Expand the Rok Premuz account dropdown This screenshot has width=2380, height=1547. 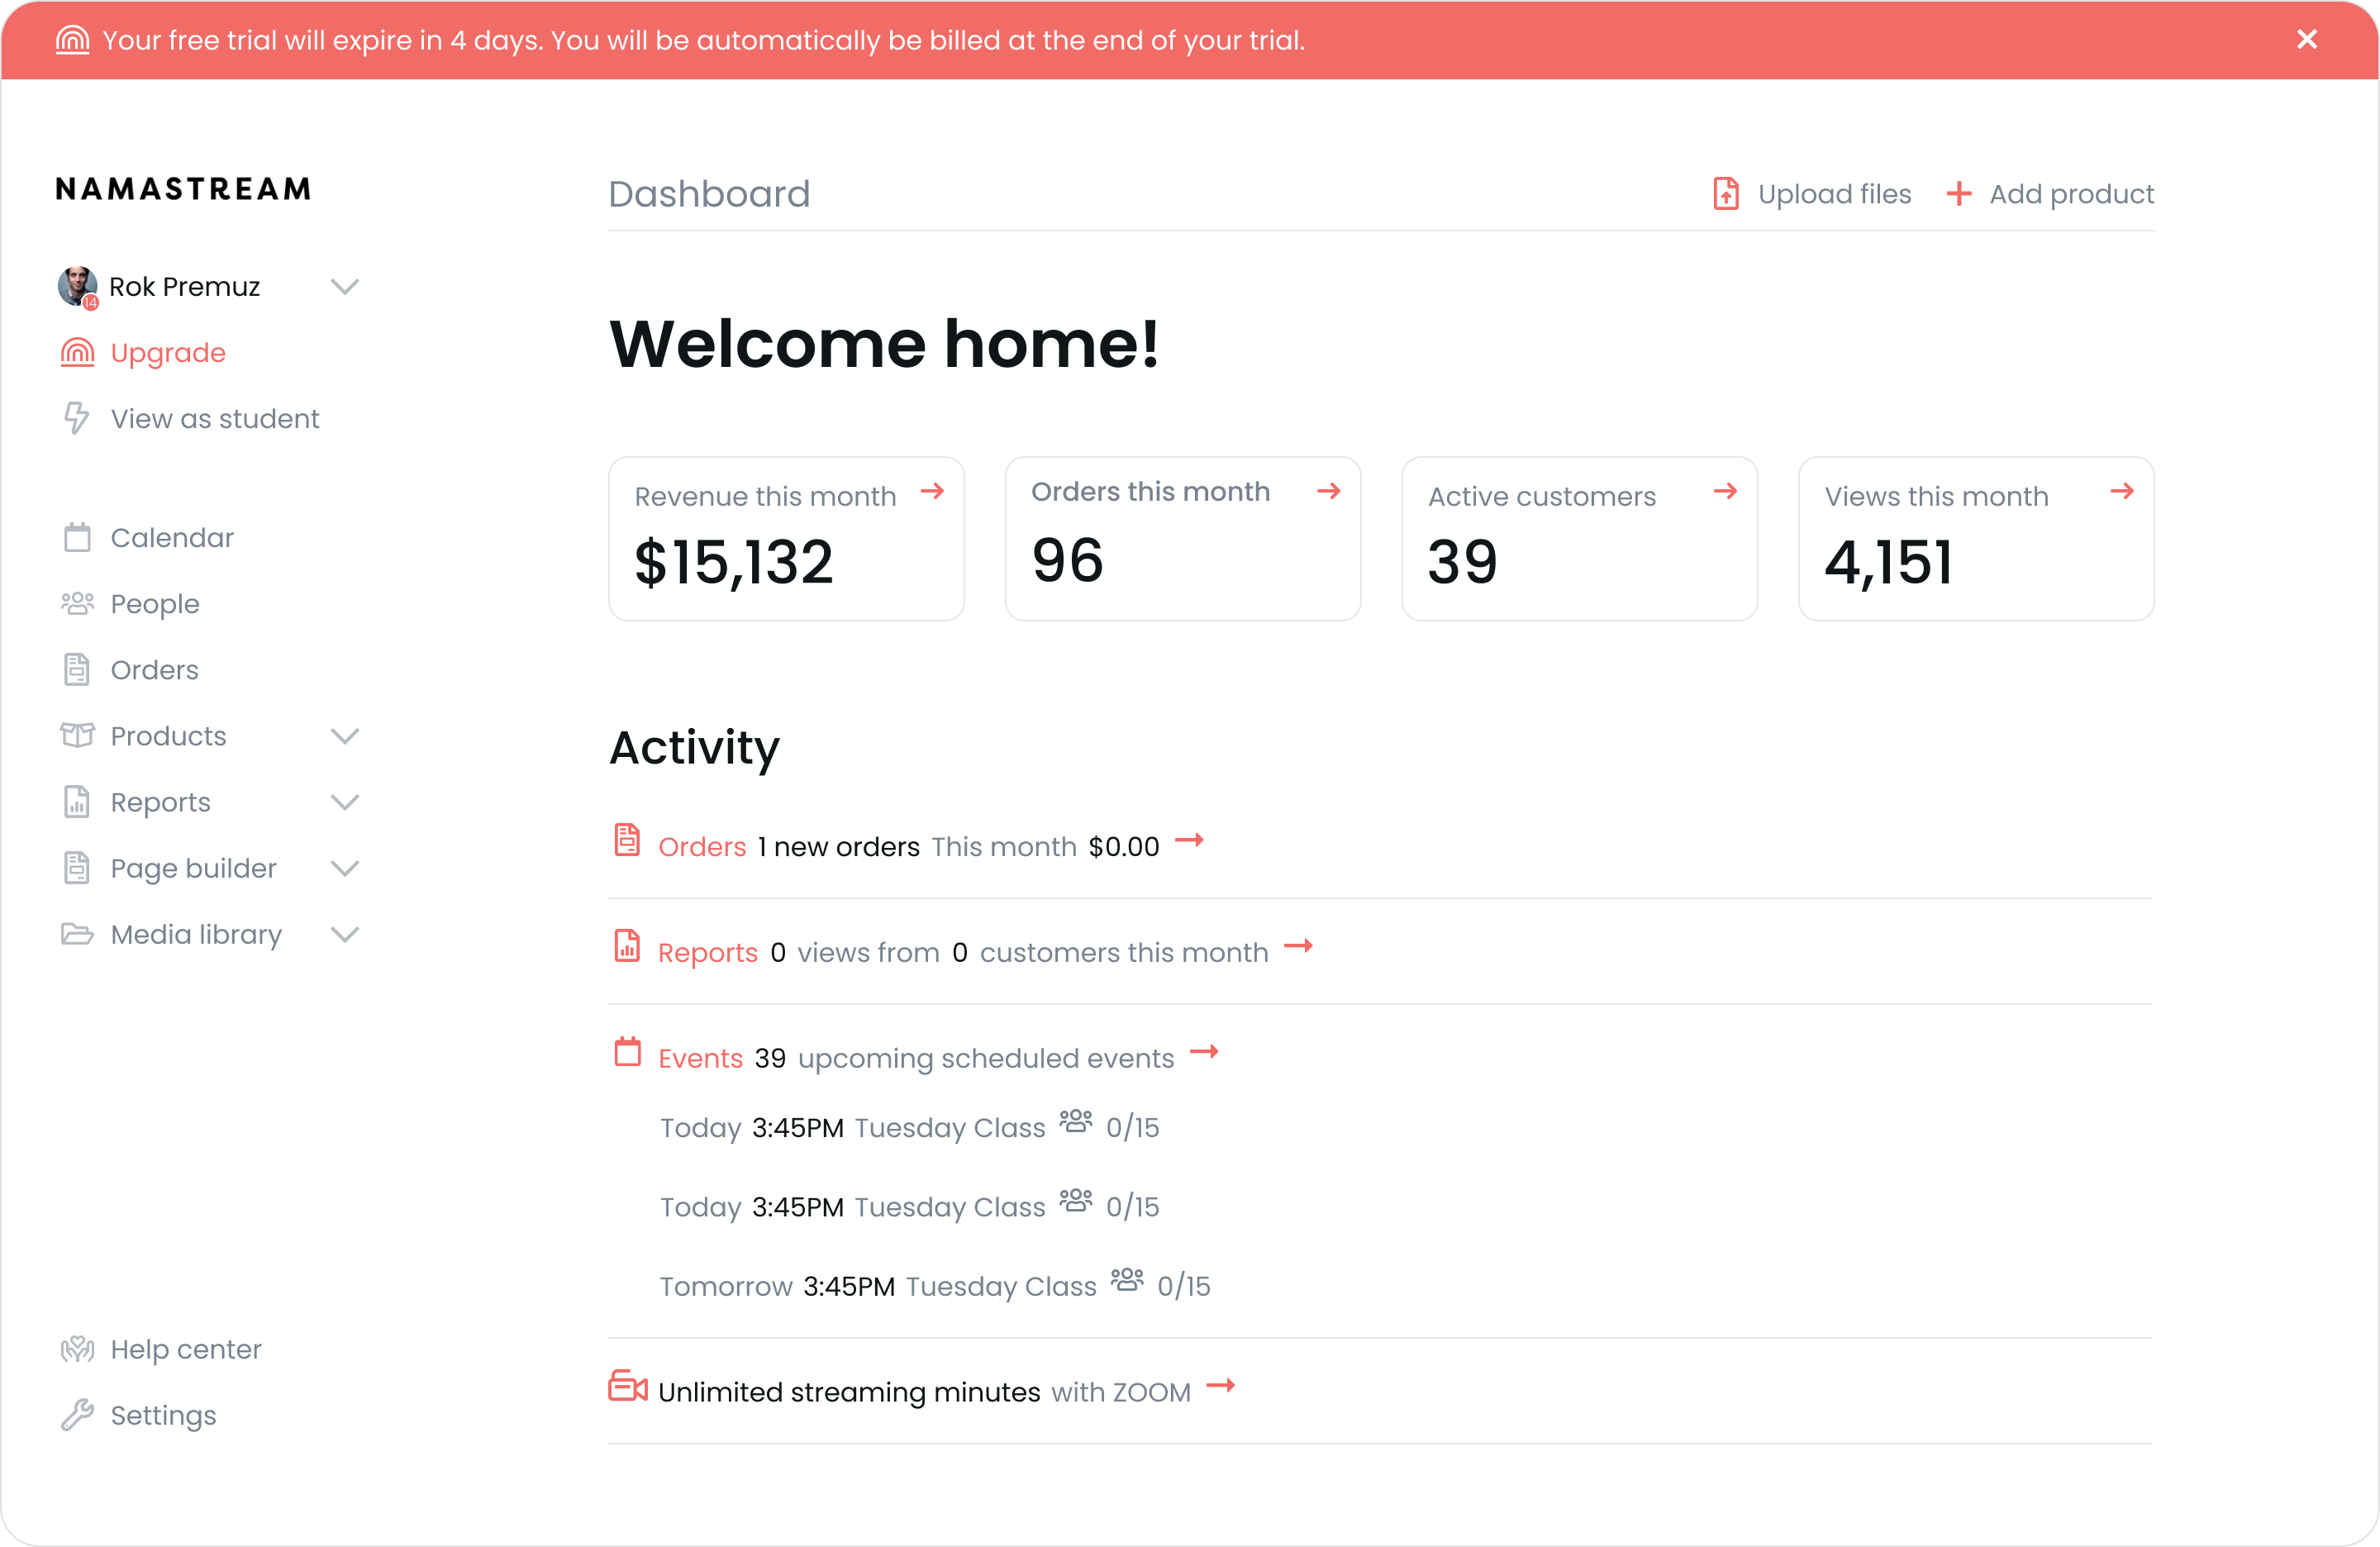coord(345,287)
